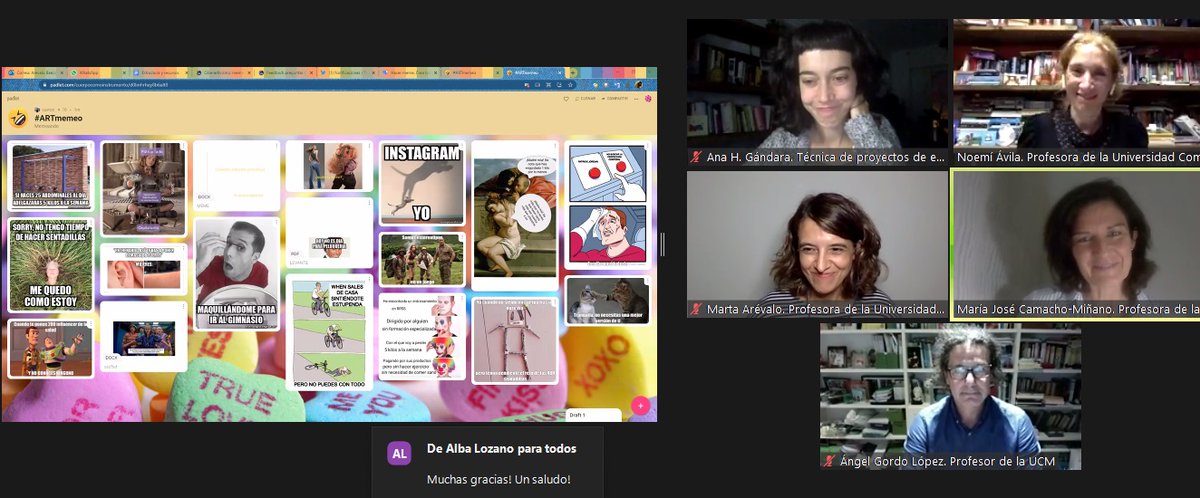This screenshot has width=1200, height=498.
Task: Click the user avatar in Padlet header
Action: click(648, 99)
